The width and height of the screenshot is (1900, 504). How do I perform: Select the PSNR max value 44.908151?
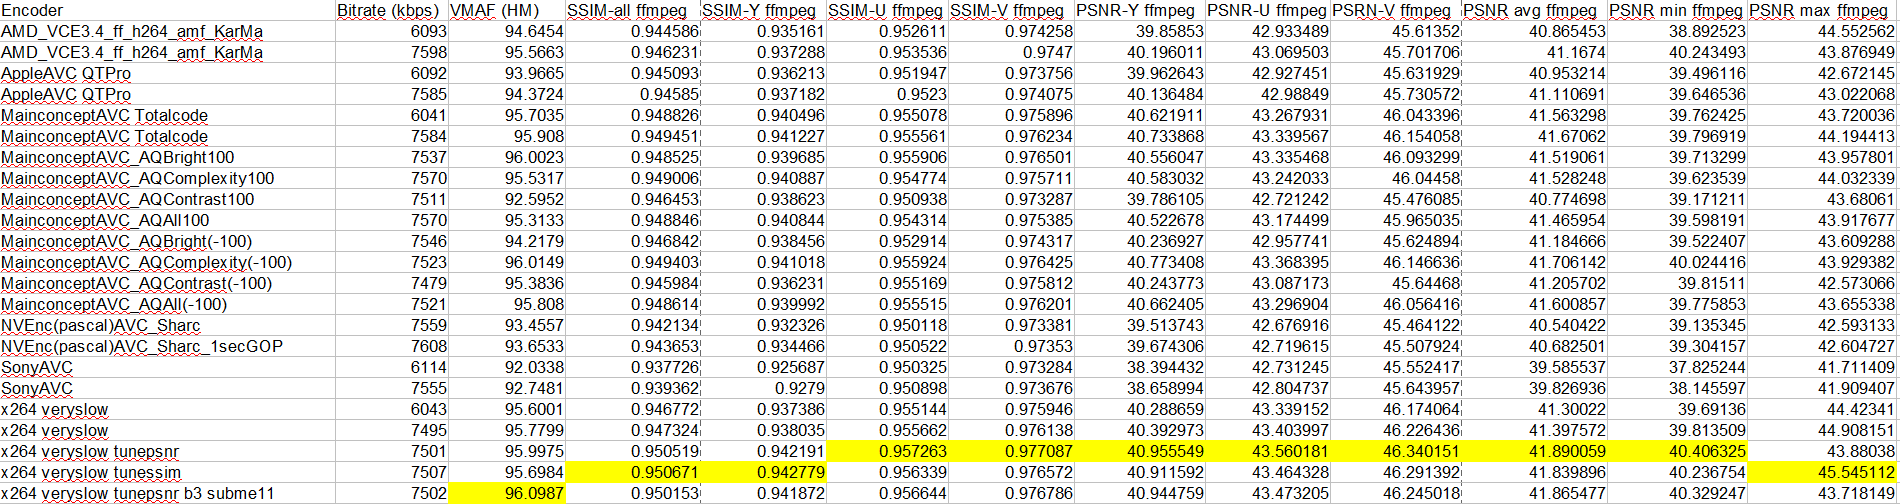point(1822,430)
